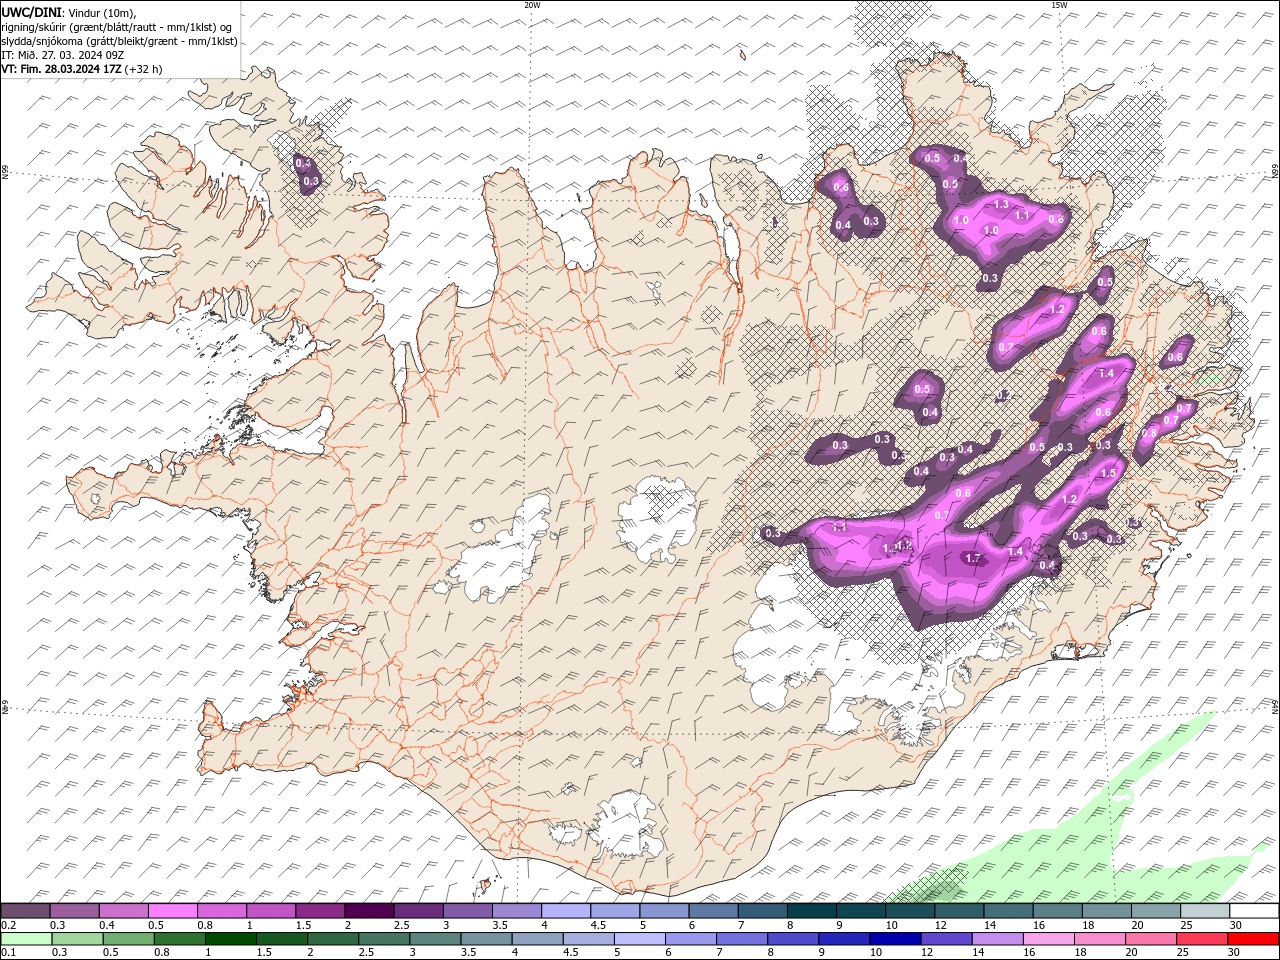Click the 'UWC/DINI: Vindur (10m),' title line

click(69, 12)
